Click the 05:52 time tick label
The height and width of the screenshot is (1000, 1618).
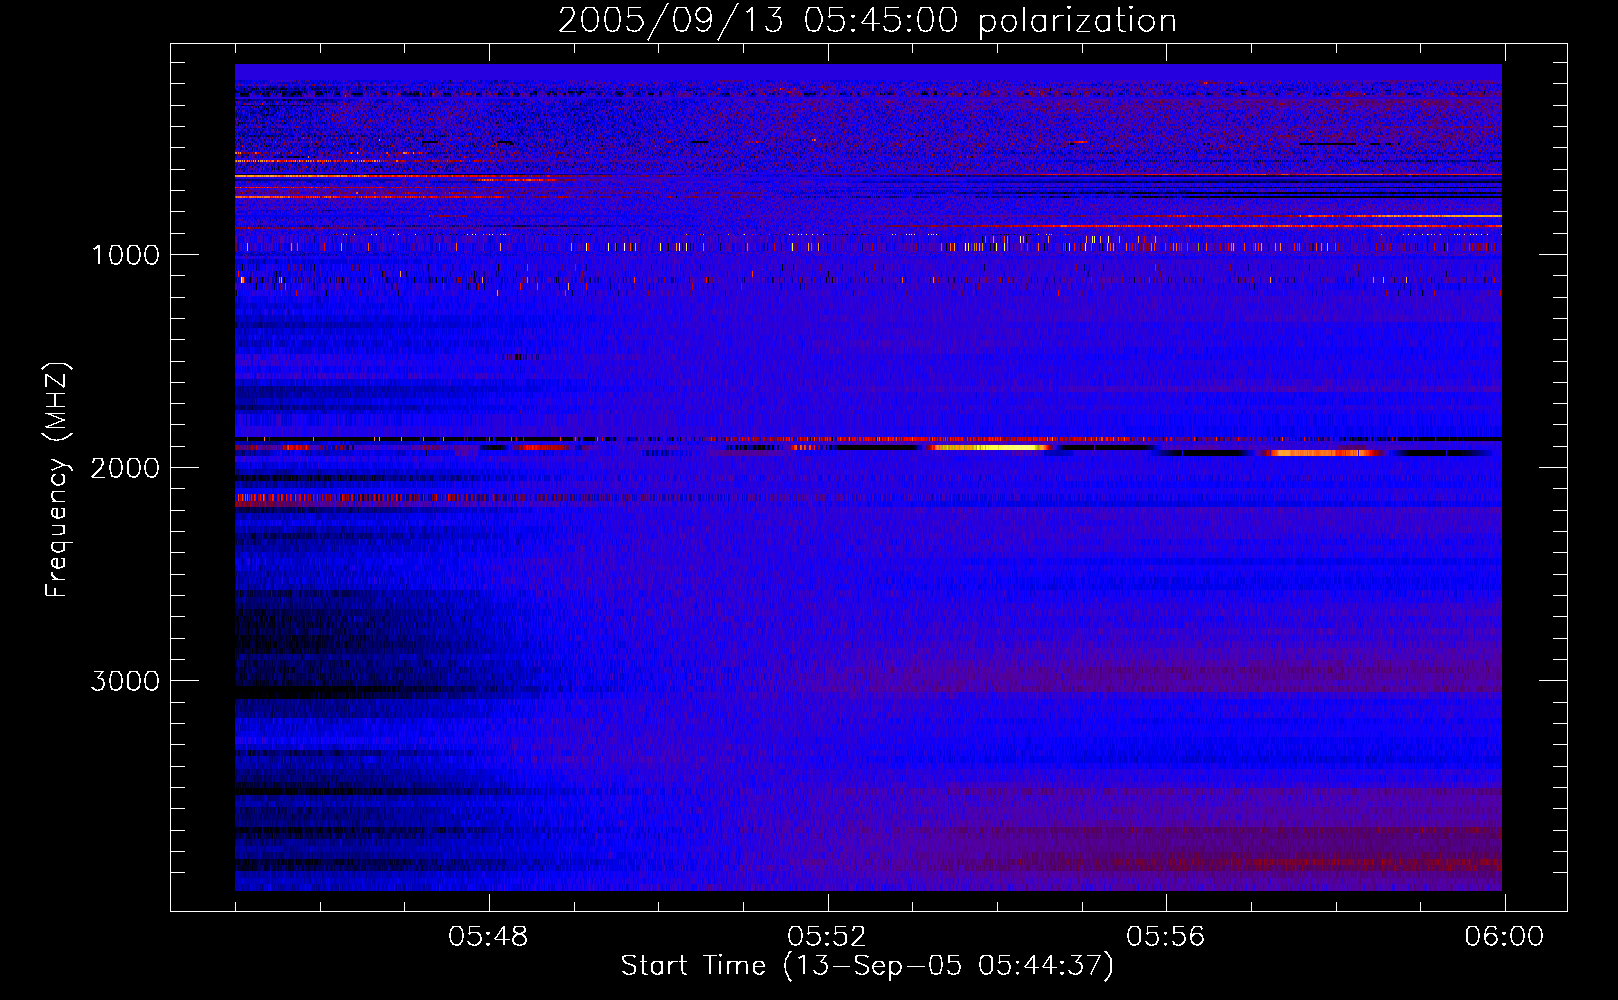(827, 937)
